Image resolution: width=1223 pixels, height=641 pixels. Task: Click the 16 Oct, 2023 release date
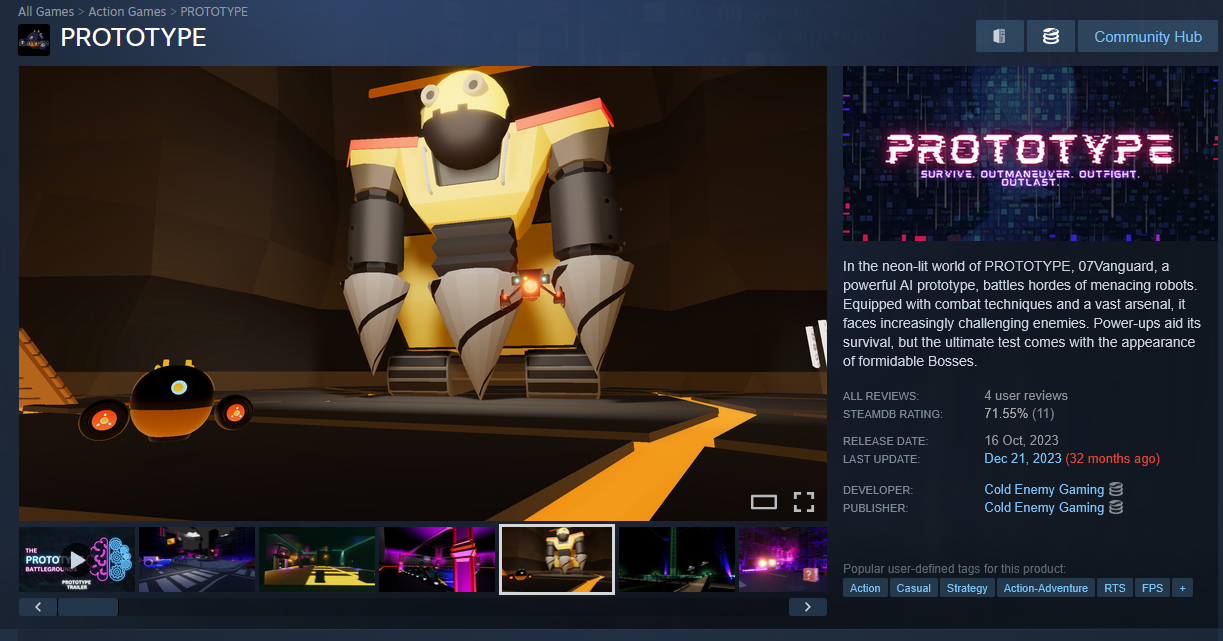1021,440
